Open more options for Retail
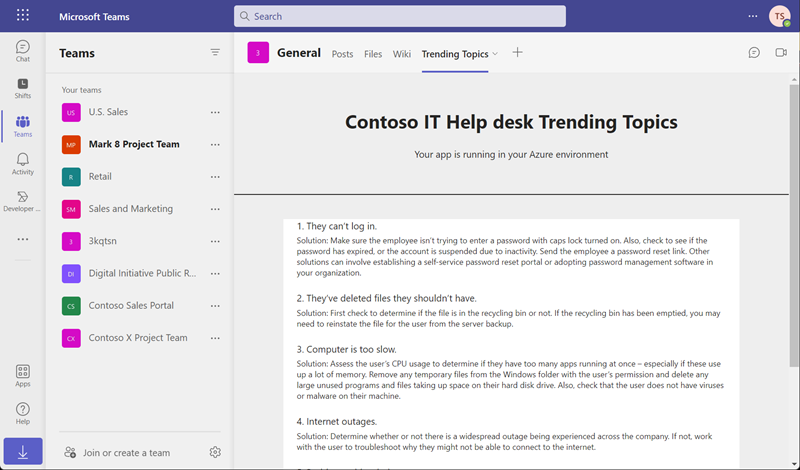 point(215,177)
